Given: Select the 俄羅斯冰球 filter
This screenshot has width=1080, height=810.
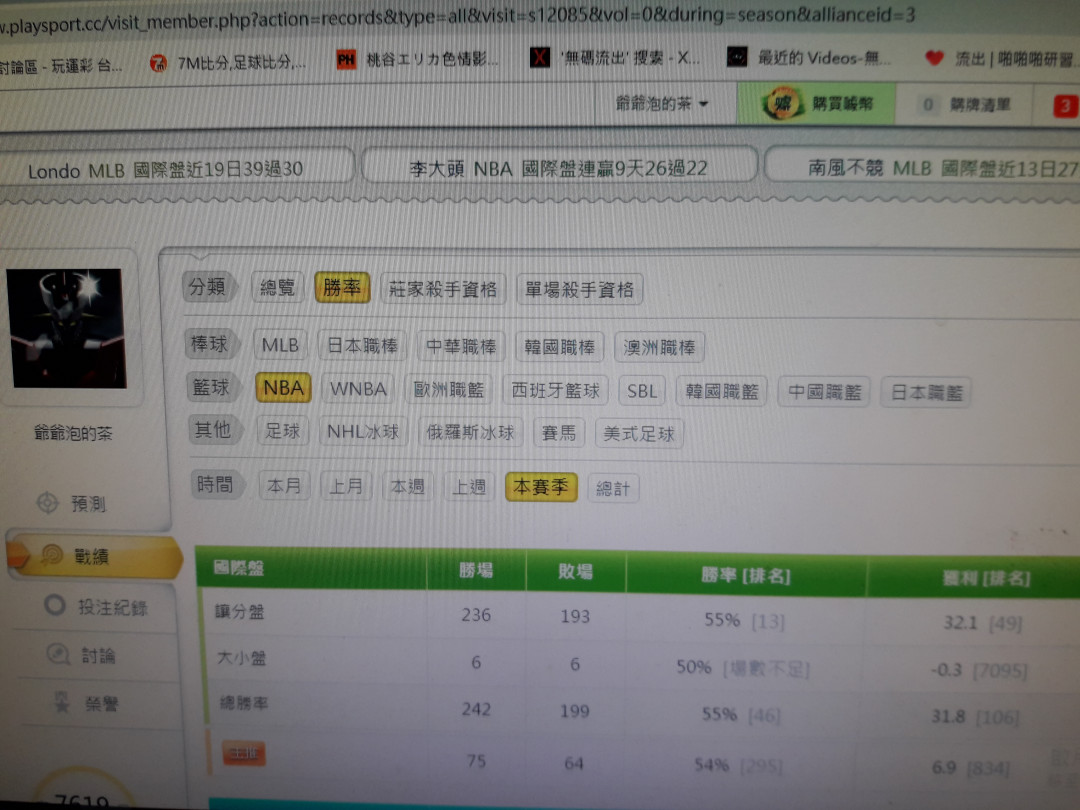Looking at the screenshot, I should pos(470,433).
